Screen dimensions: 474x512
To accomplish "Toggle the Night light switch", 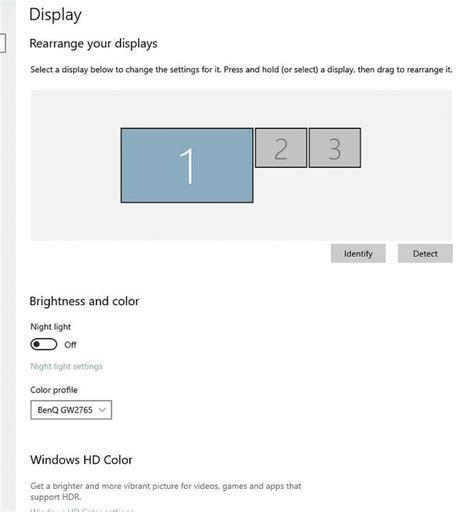I will coord(44,344).
